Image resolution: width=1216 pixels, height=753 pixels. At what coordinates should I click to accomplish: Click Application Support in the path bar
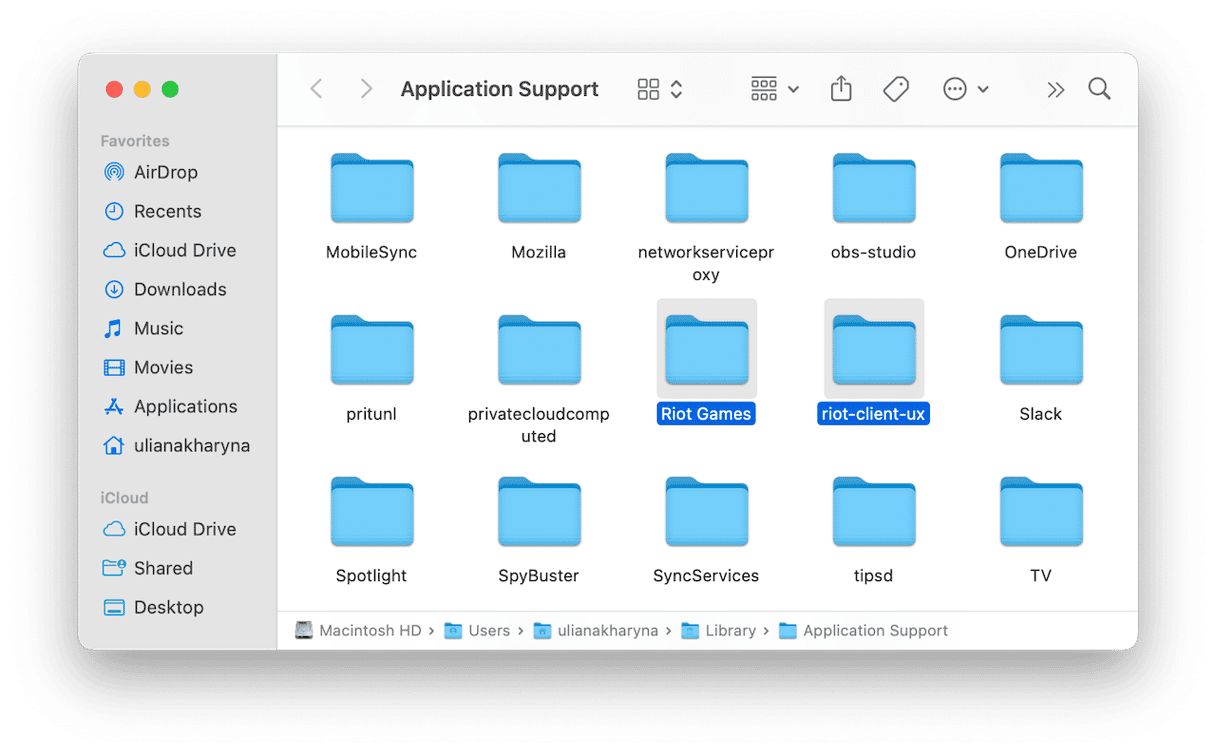pos(864,631)
